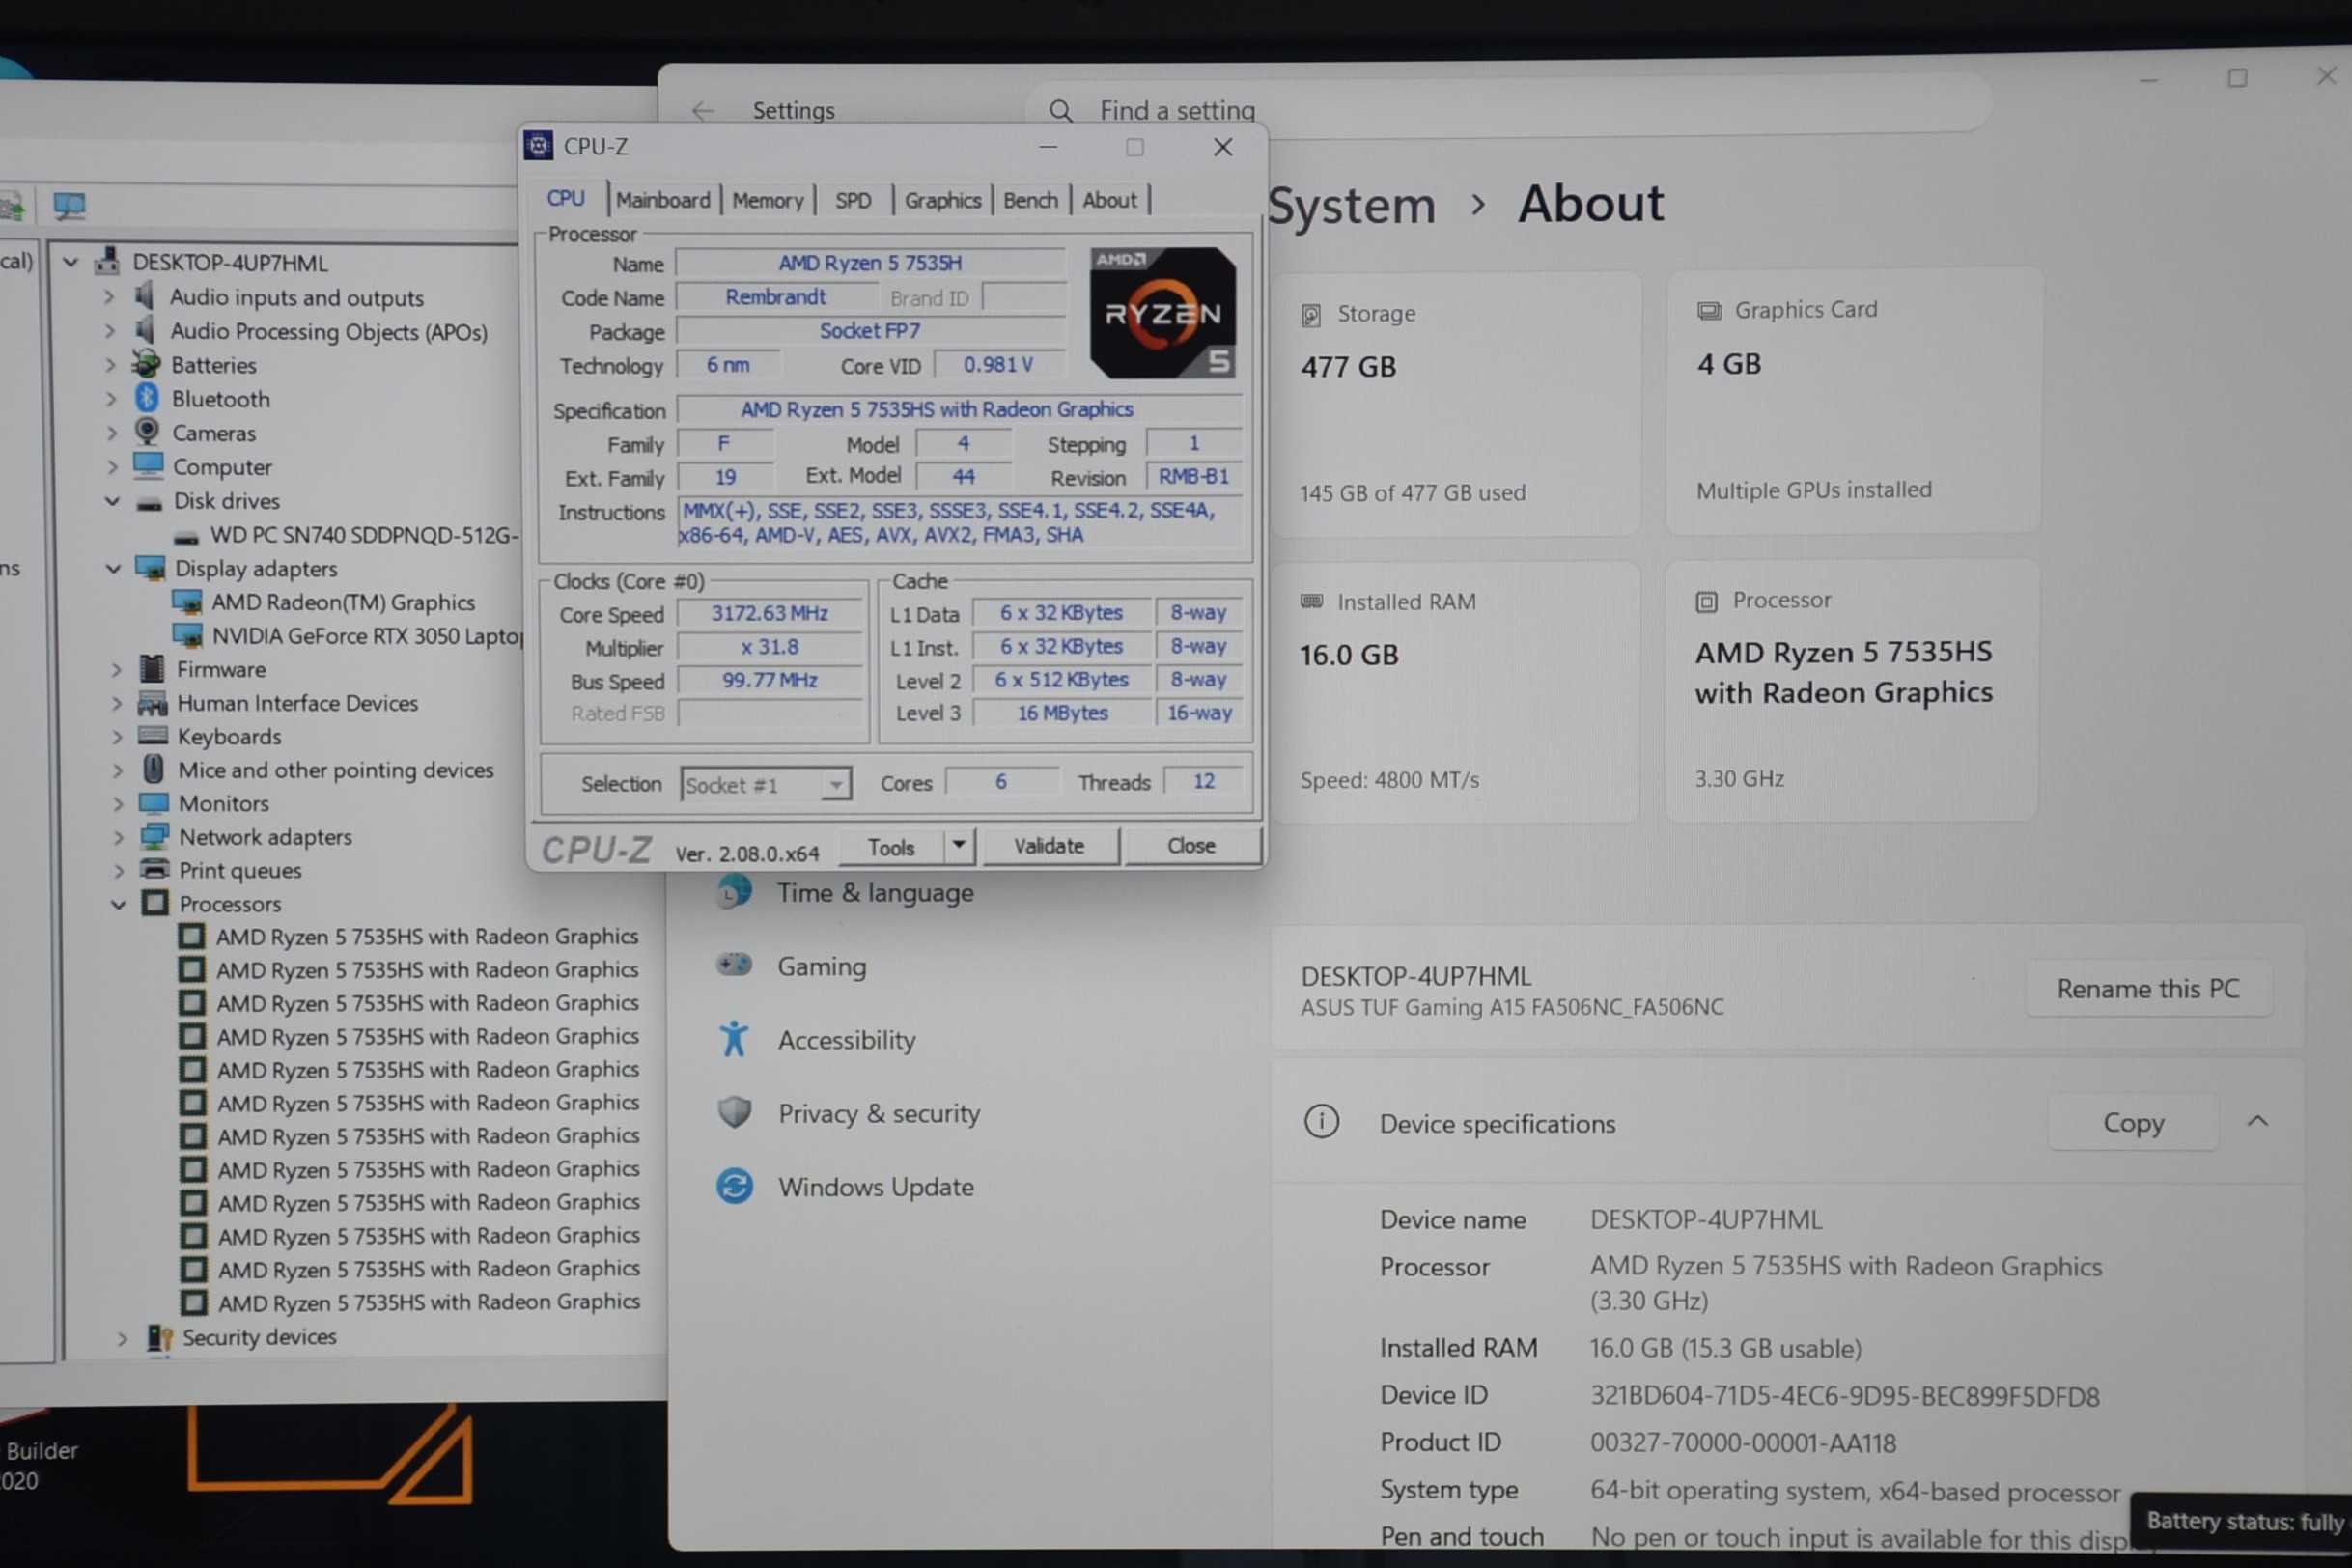Click the Privacy & security shield icon
The image size is (2352, 1568).
[x=735, y=1112]
